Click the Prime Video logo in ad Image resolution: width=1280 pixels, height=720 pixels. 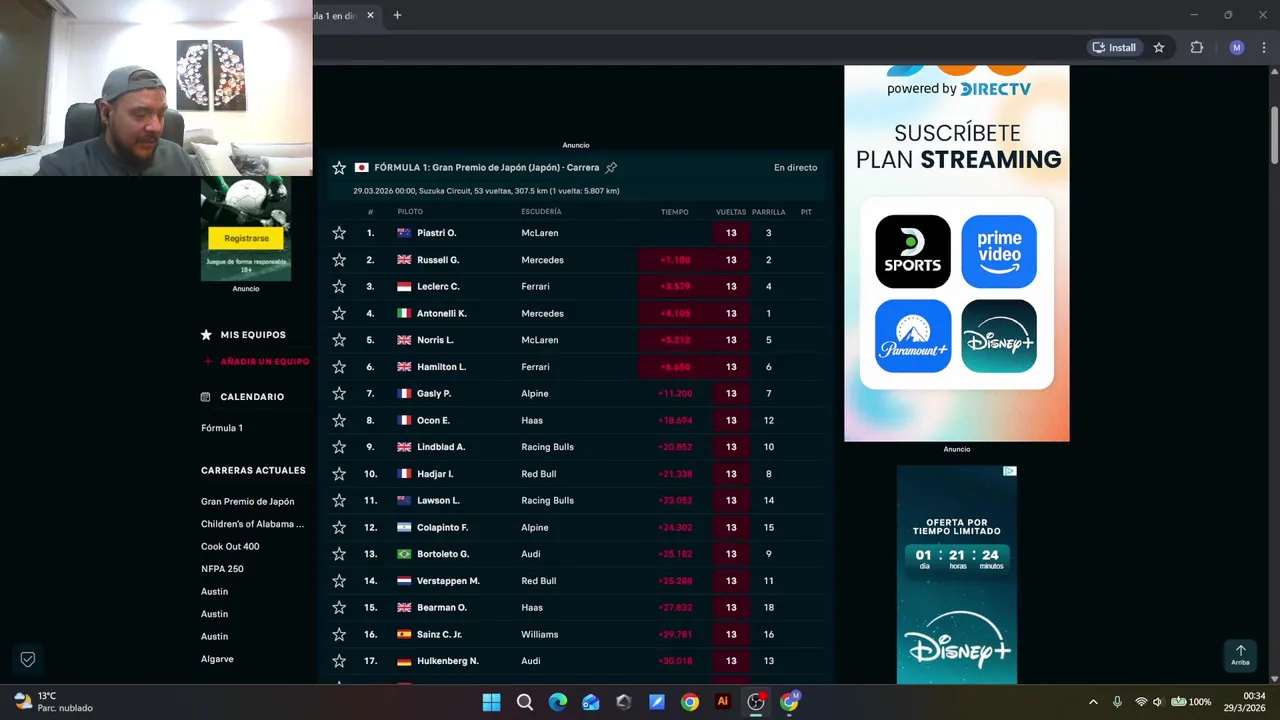[x=999, y=251]
